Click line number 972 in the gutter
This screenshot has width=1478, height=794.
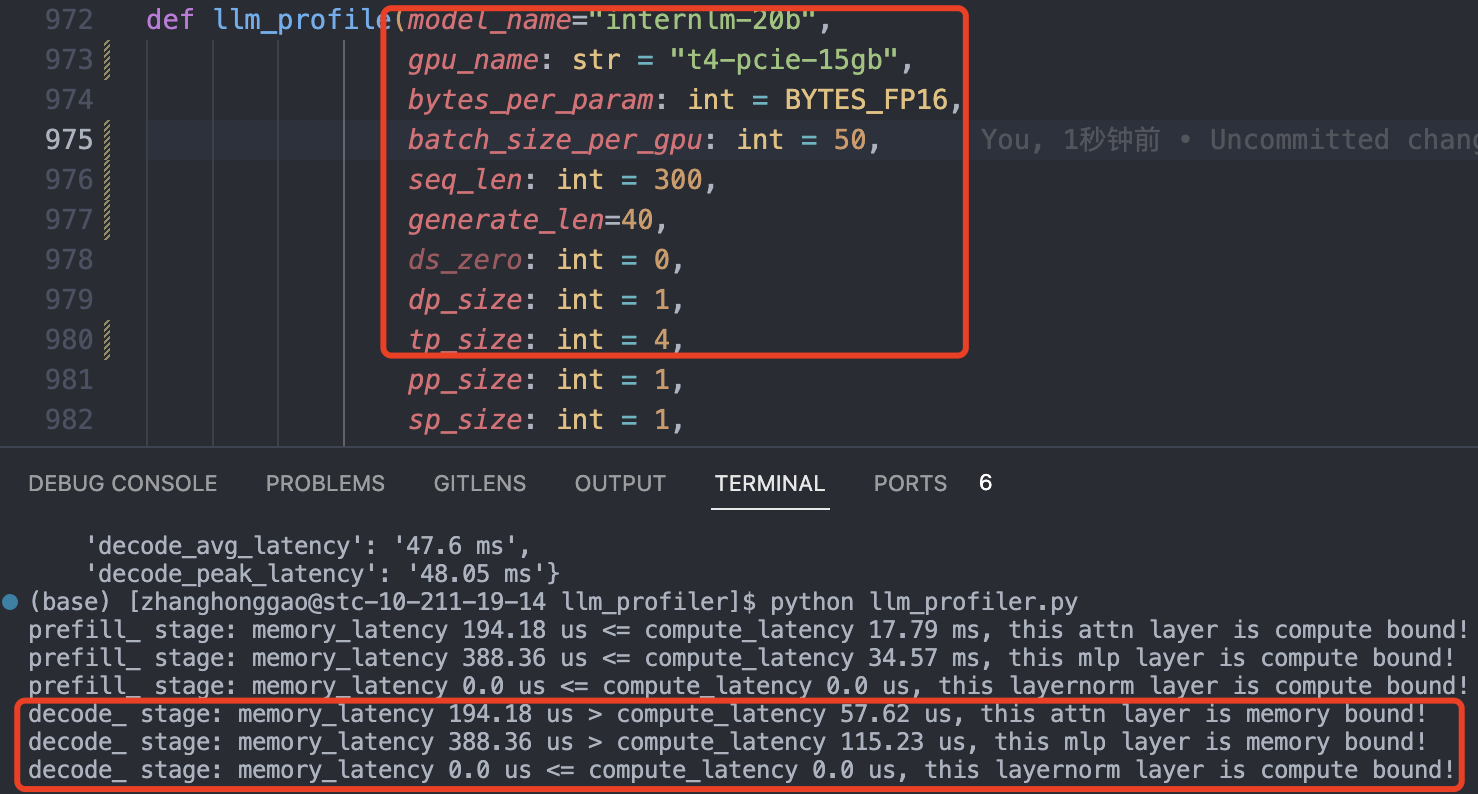[69, 20]
